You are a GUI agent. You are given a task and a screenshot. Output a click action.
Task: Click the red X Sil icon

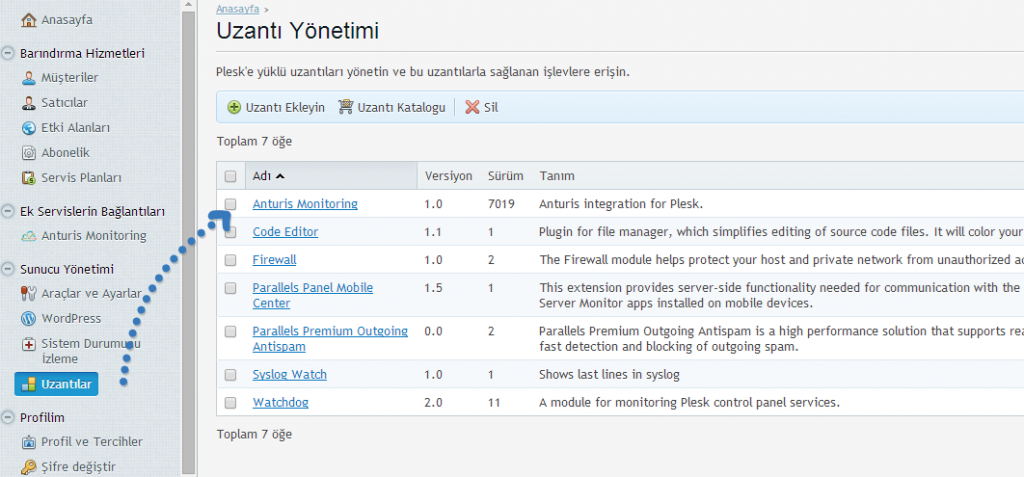pos(472,108)
